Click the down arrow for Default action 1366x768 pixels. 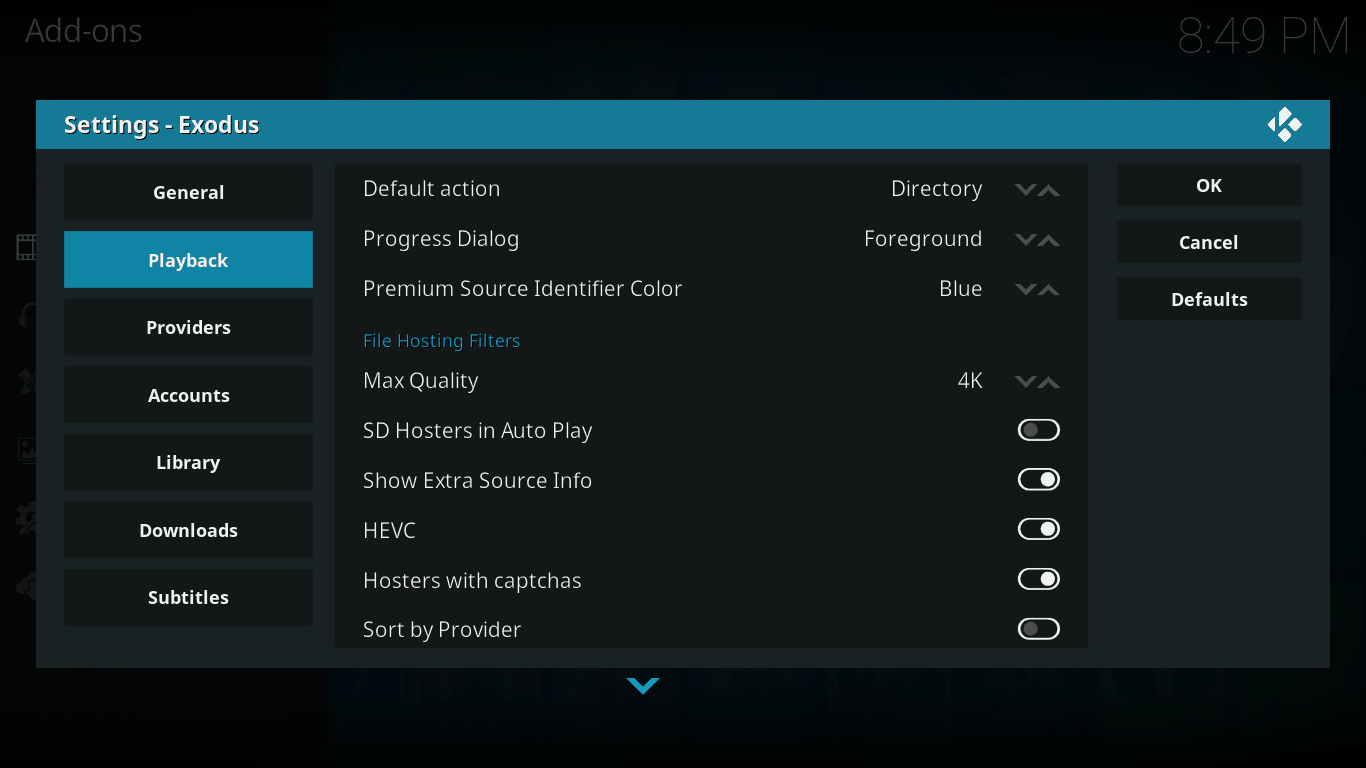1025,190
